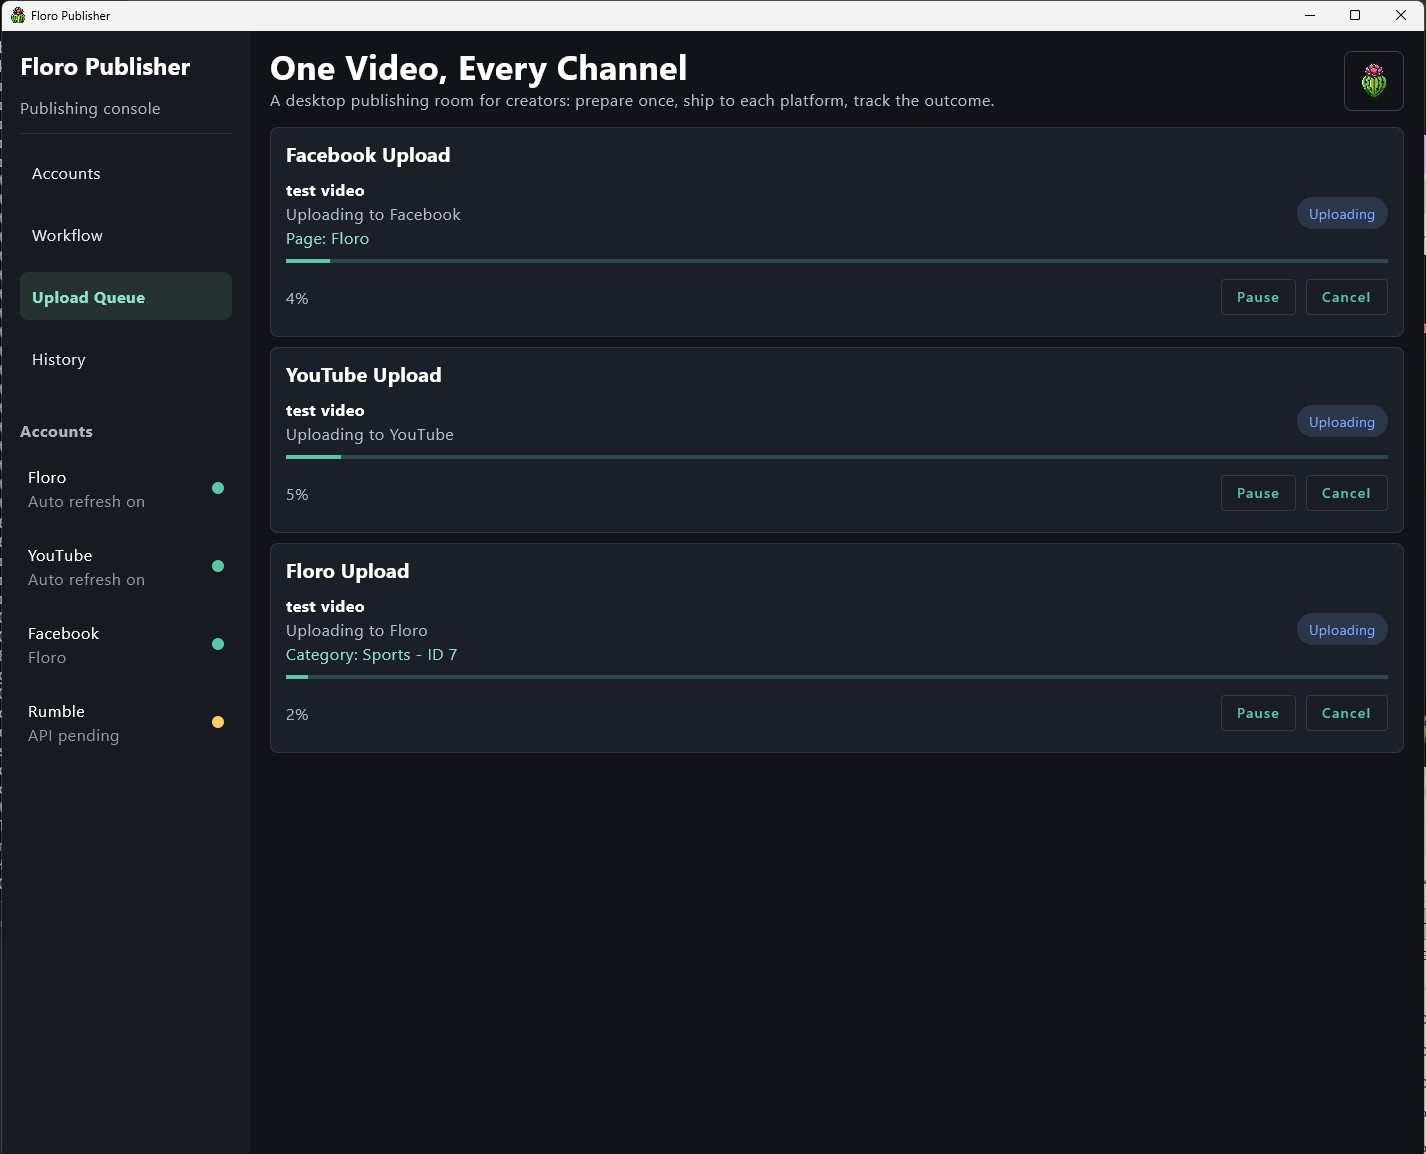Click the Floro Publisher title bar app icon
Image resolution: width=1426 pixels, height=1154 pixels.
coord(18,15)
